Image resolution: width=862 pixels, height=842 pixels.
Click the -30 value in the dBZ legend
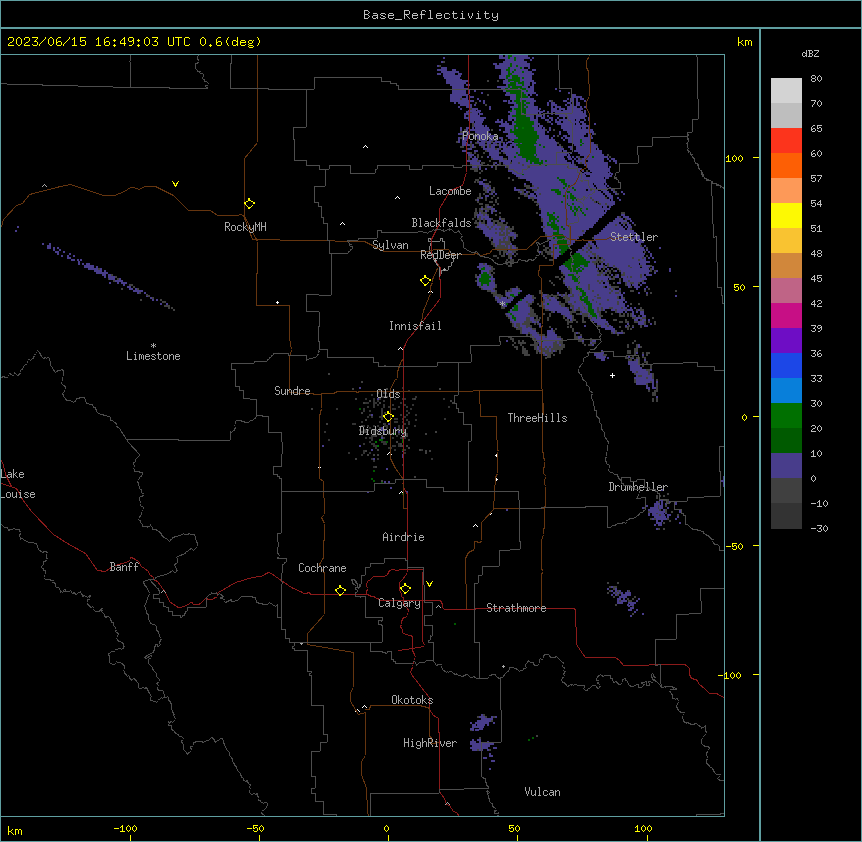pyautogui.click(x=819, y=528)
